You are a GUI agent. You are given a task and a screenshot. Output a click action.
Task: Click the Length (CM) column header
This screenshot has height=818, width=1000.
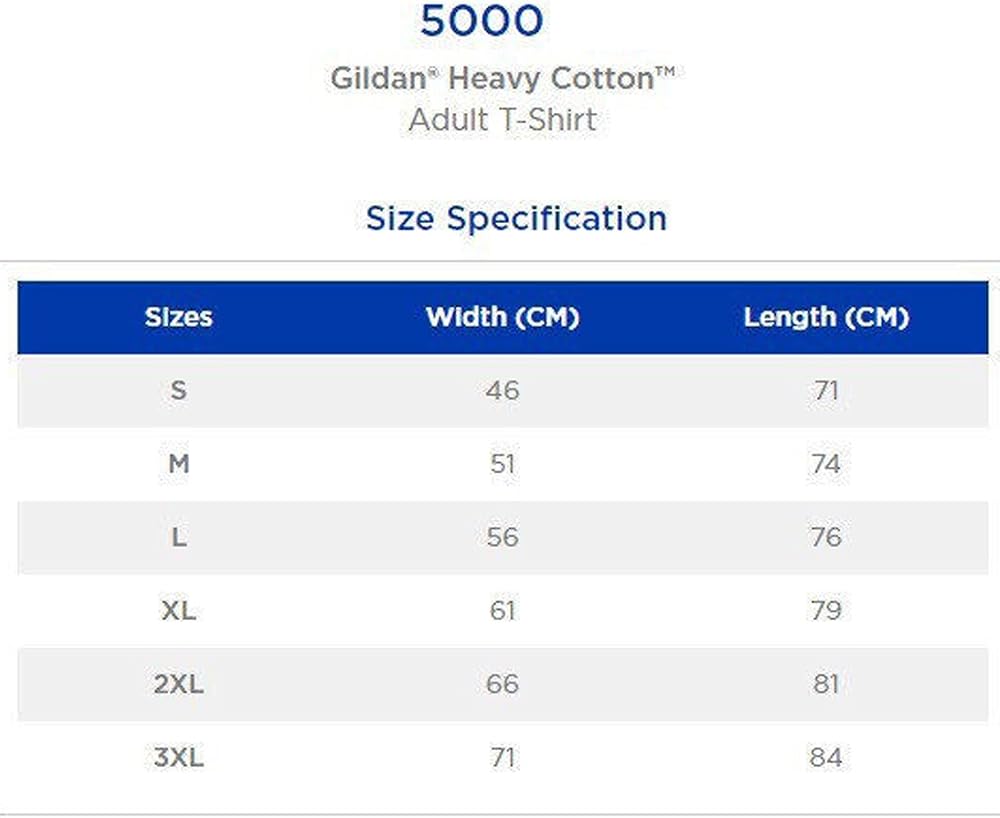827,317
